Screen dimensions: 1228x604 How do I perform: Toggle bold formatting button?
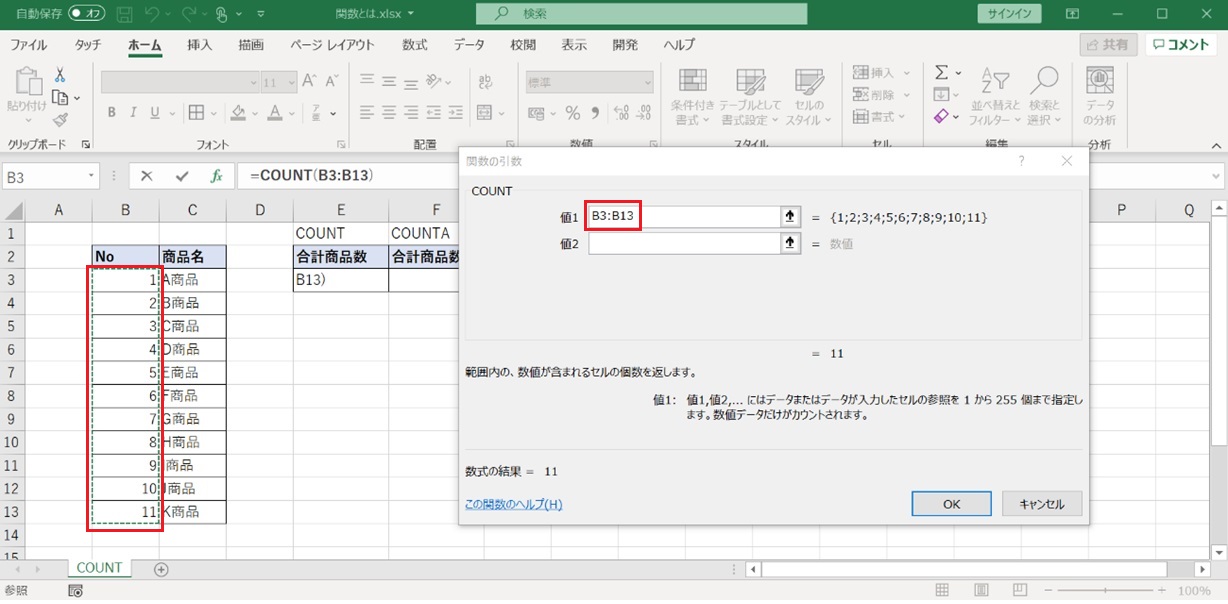tap(112, 112)
